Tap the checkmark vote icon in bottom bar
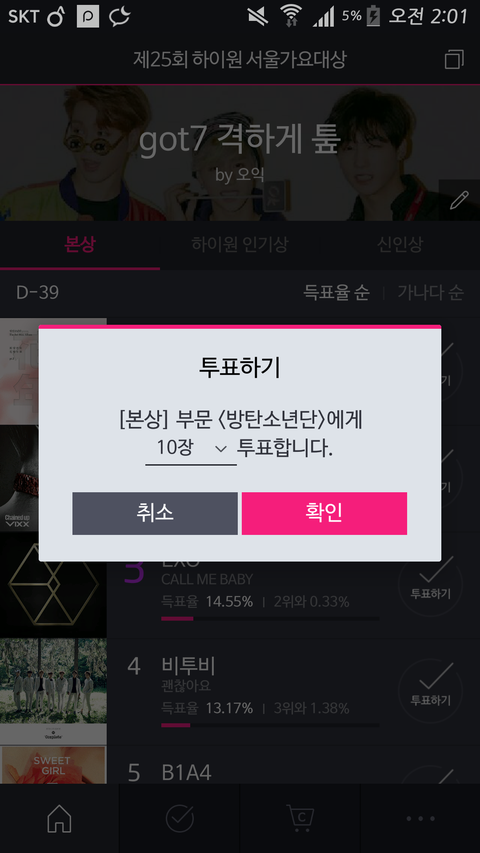The image size is (480, 853). coord(180,818)
